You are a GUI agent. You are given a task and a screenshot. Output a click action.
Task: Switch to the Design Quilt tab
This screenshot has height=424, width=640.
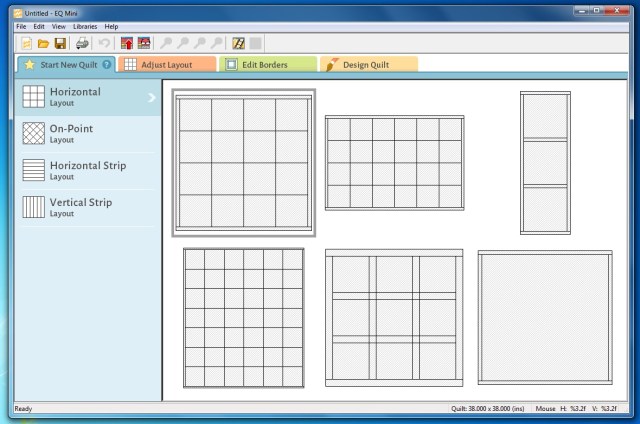[x=369, y=64]
